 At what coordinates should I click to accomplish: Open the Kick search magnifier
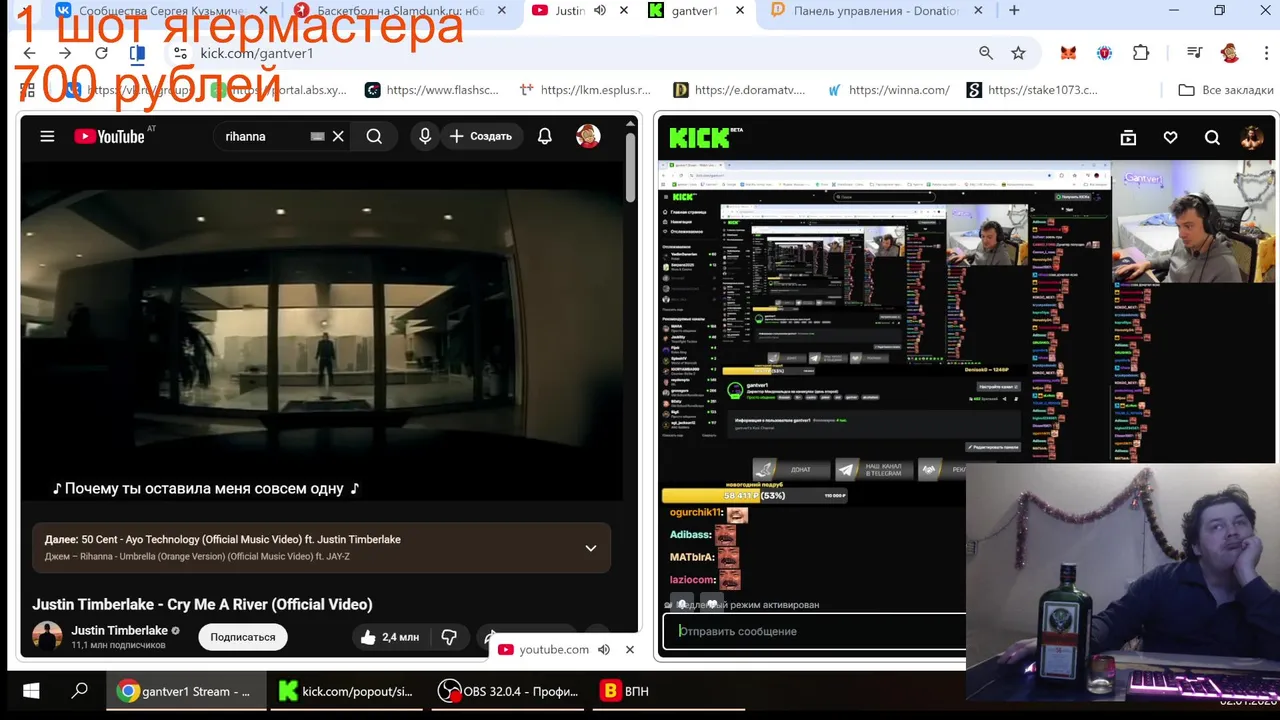point(1212,138)
